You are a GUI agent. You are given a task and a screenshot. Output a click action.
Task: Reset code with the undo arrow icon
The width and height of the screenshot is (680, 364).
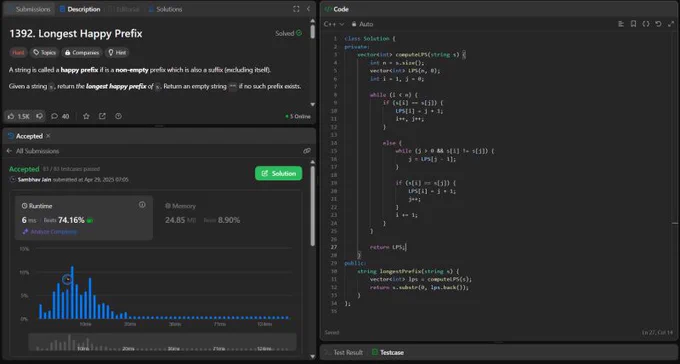(x=658, y=24)
